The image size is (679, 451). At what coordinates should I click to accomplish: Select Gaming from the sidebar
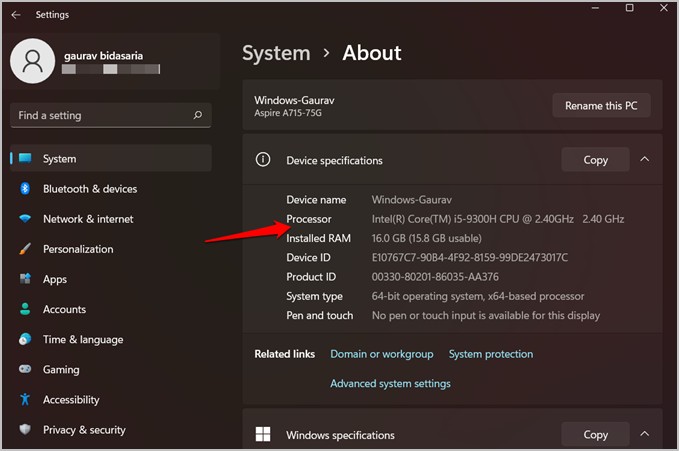point(111,370)
